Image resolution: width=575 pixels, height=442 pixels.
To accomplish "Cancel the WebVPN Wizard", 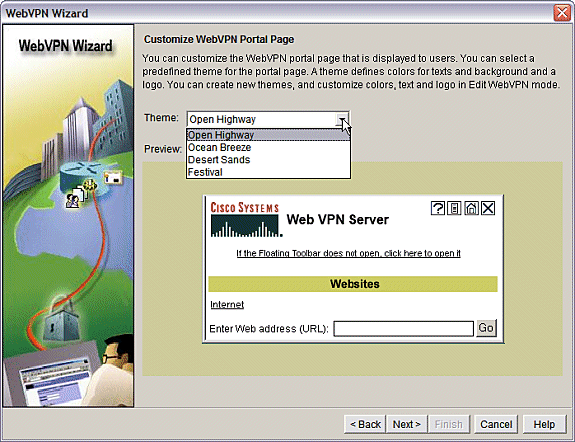I will click(x=496, y=424).
